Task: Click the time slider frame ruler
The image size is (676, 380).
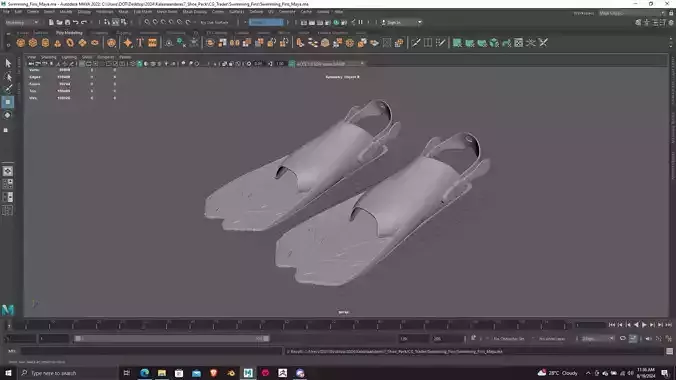Action: (289, 325)
